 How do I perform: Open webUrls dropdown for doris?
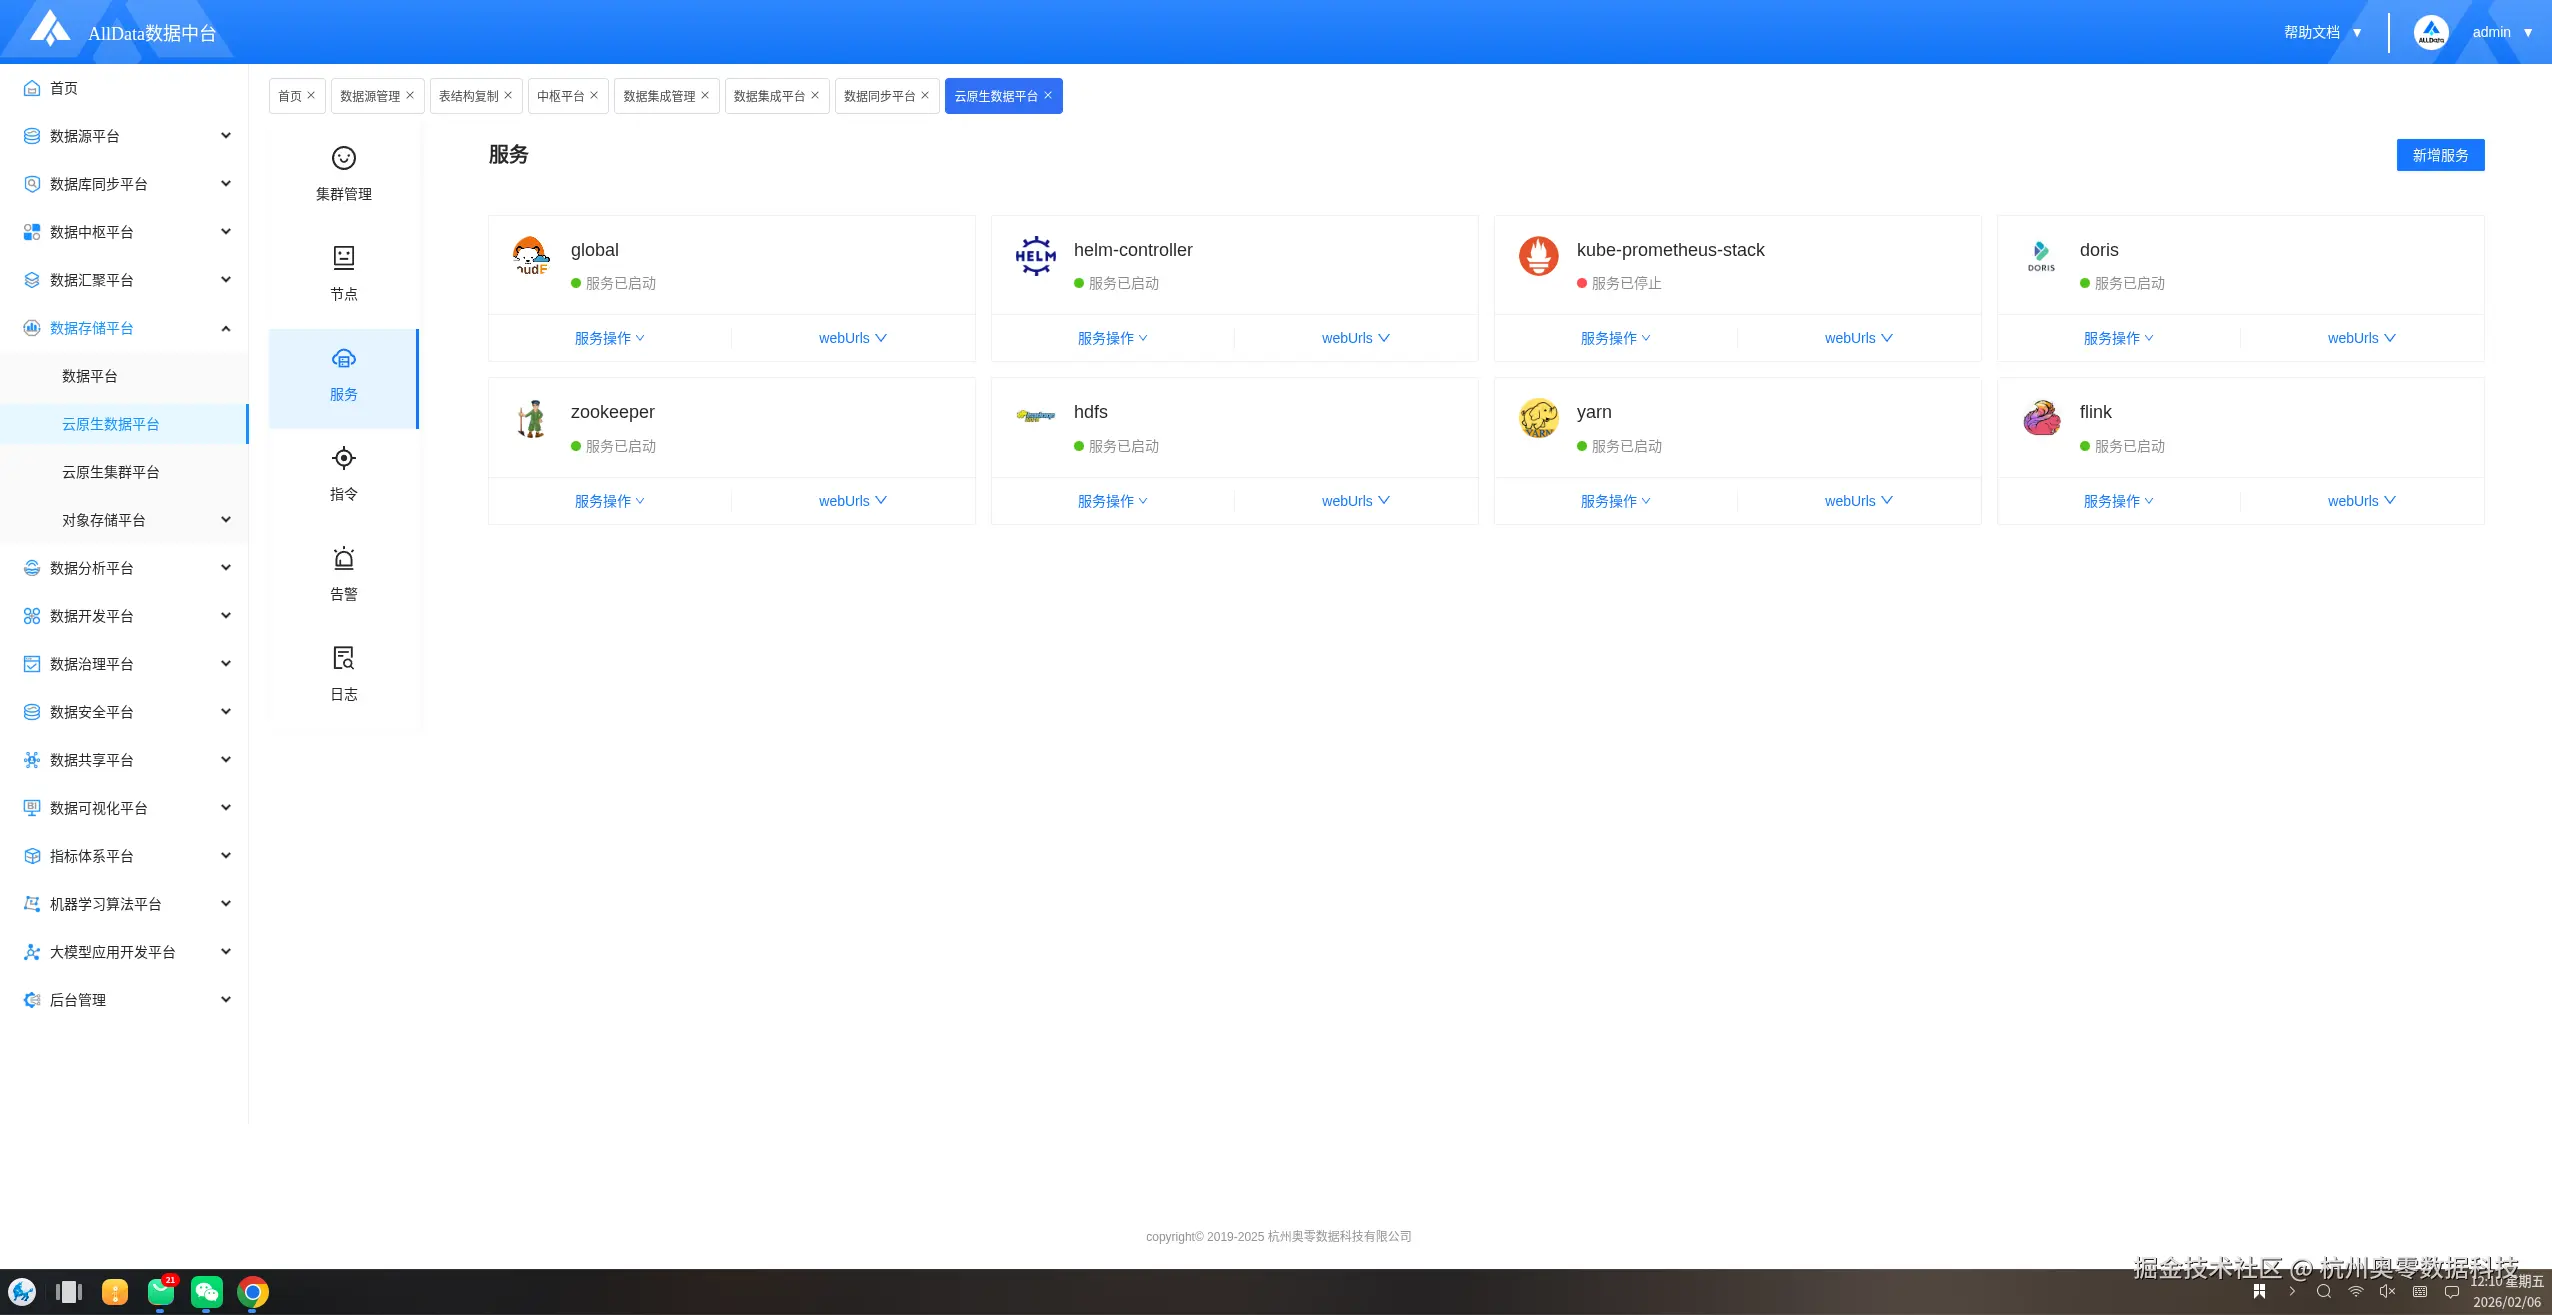pos(2361,338)
